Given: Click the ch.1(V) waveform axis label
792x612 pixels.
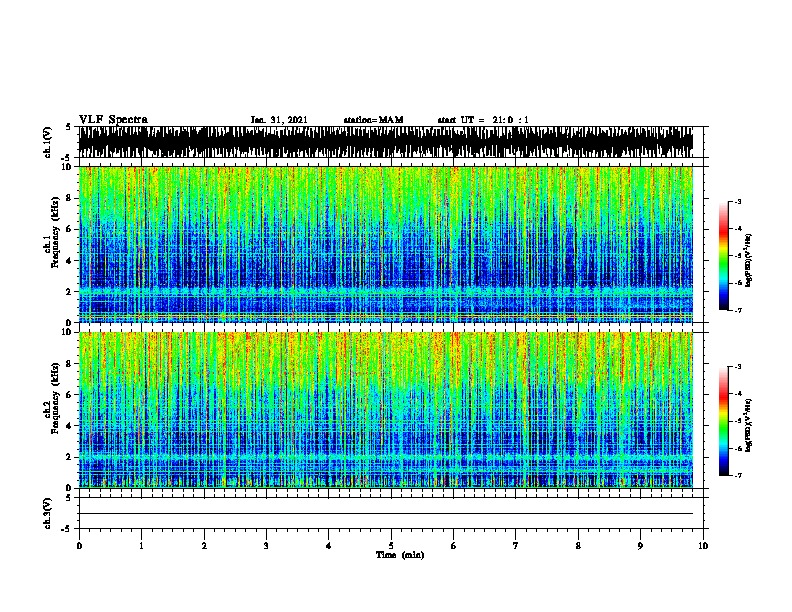Looking at the screenshot, I should [x=47, y=142].
